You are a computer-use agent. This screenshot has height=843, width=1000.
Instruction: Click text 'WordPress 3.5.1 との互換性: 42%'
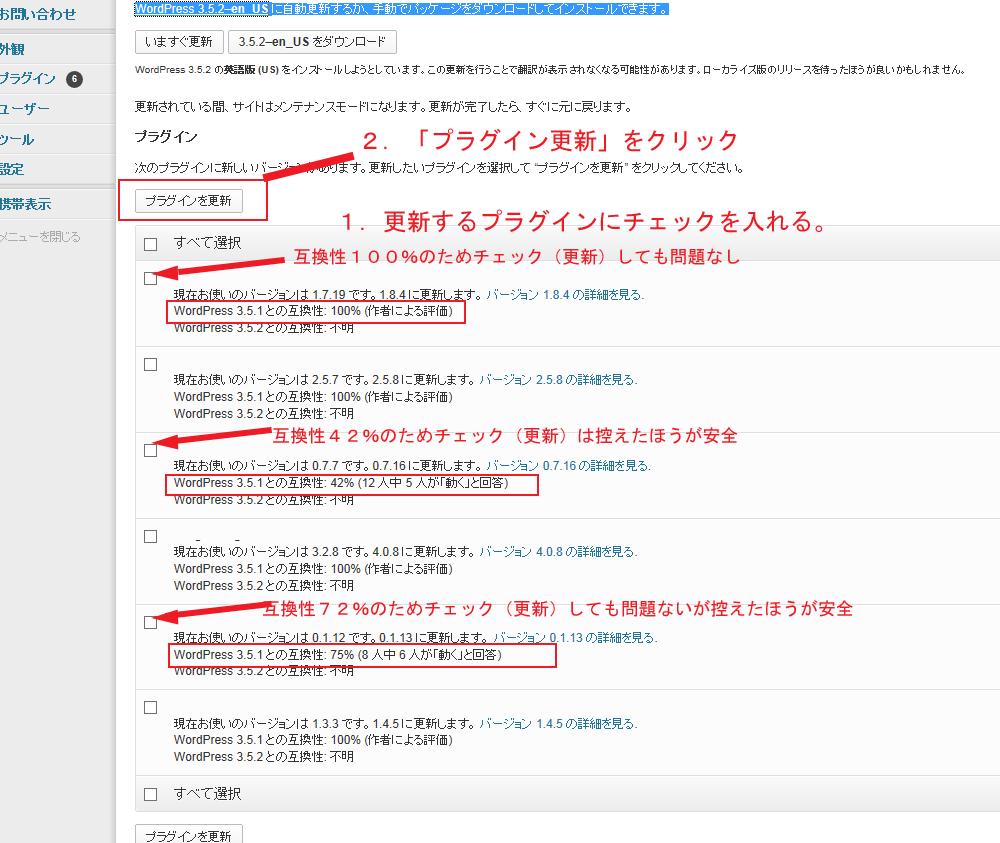[x=264, y=483]
